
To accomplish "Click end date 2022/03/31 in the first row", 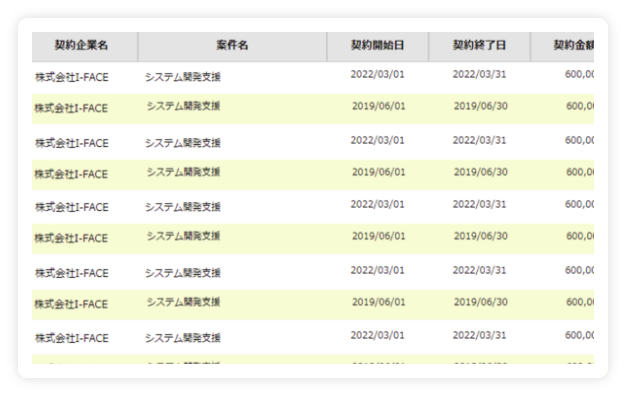I will 479,75.
